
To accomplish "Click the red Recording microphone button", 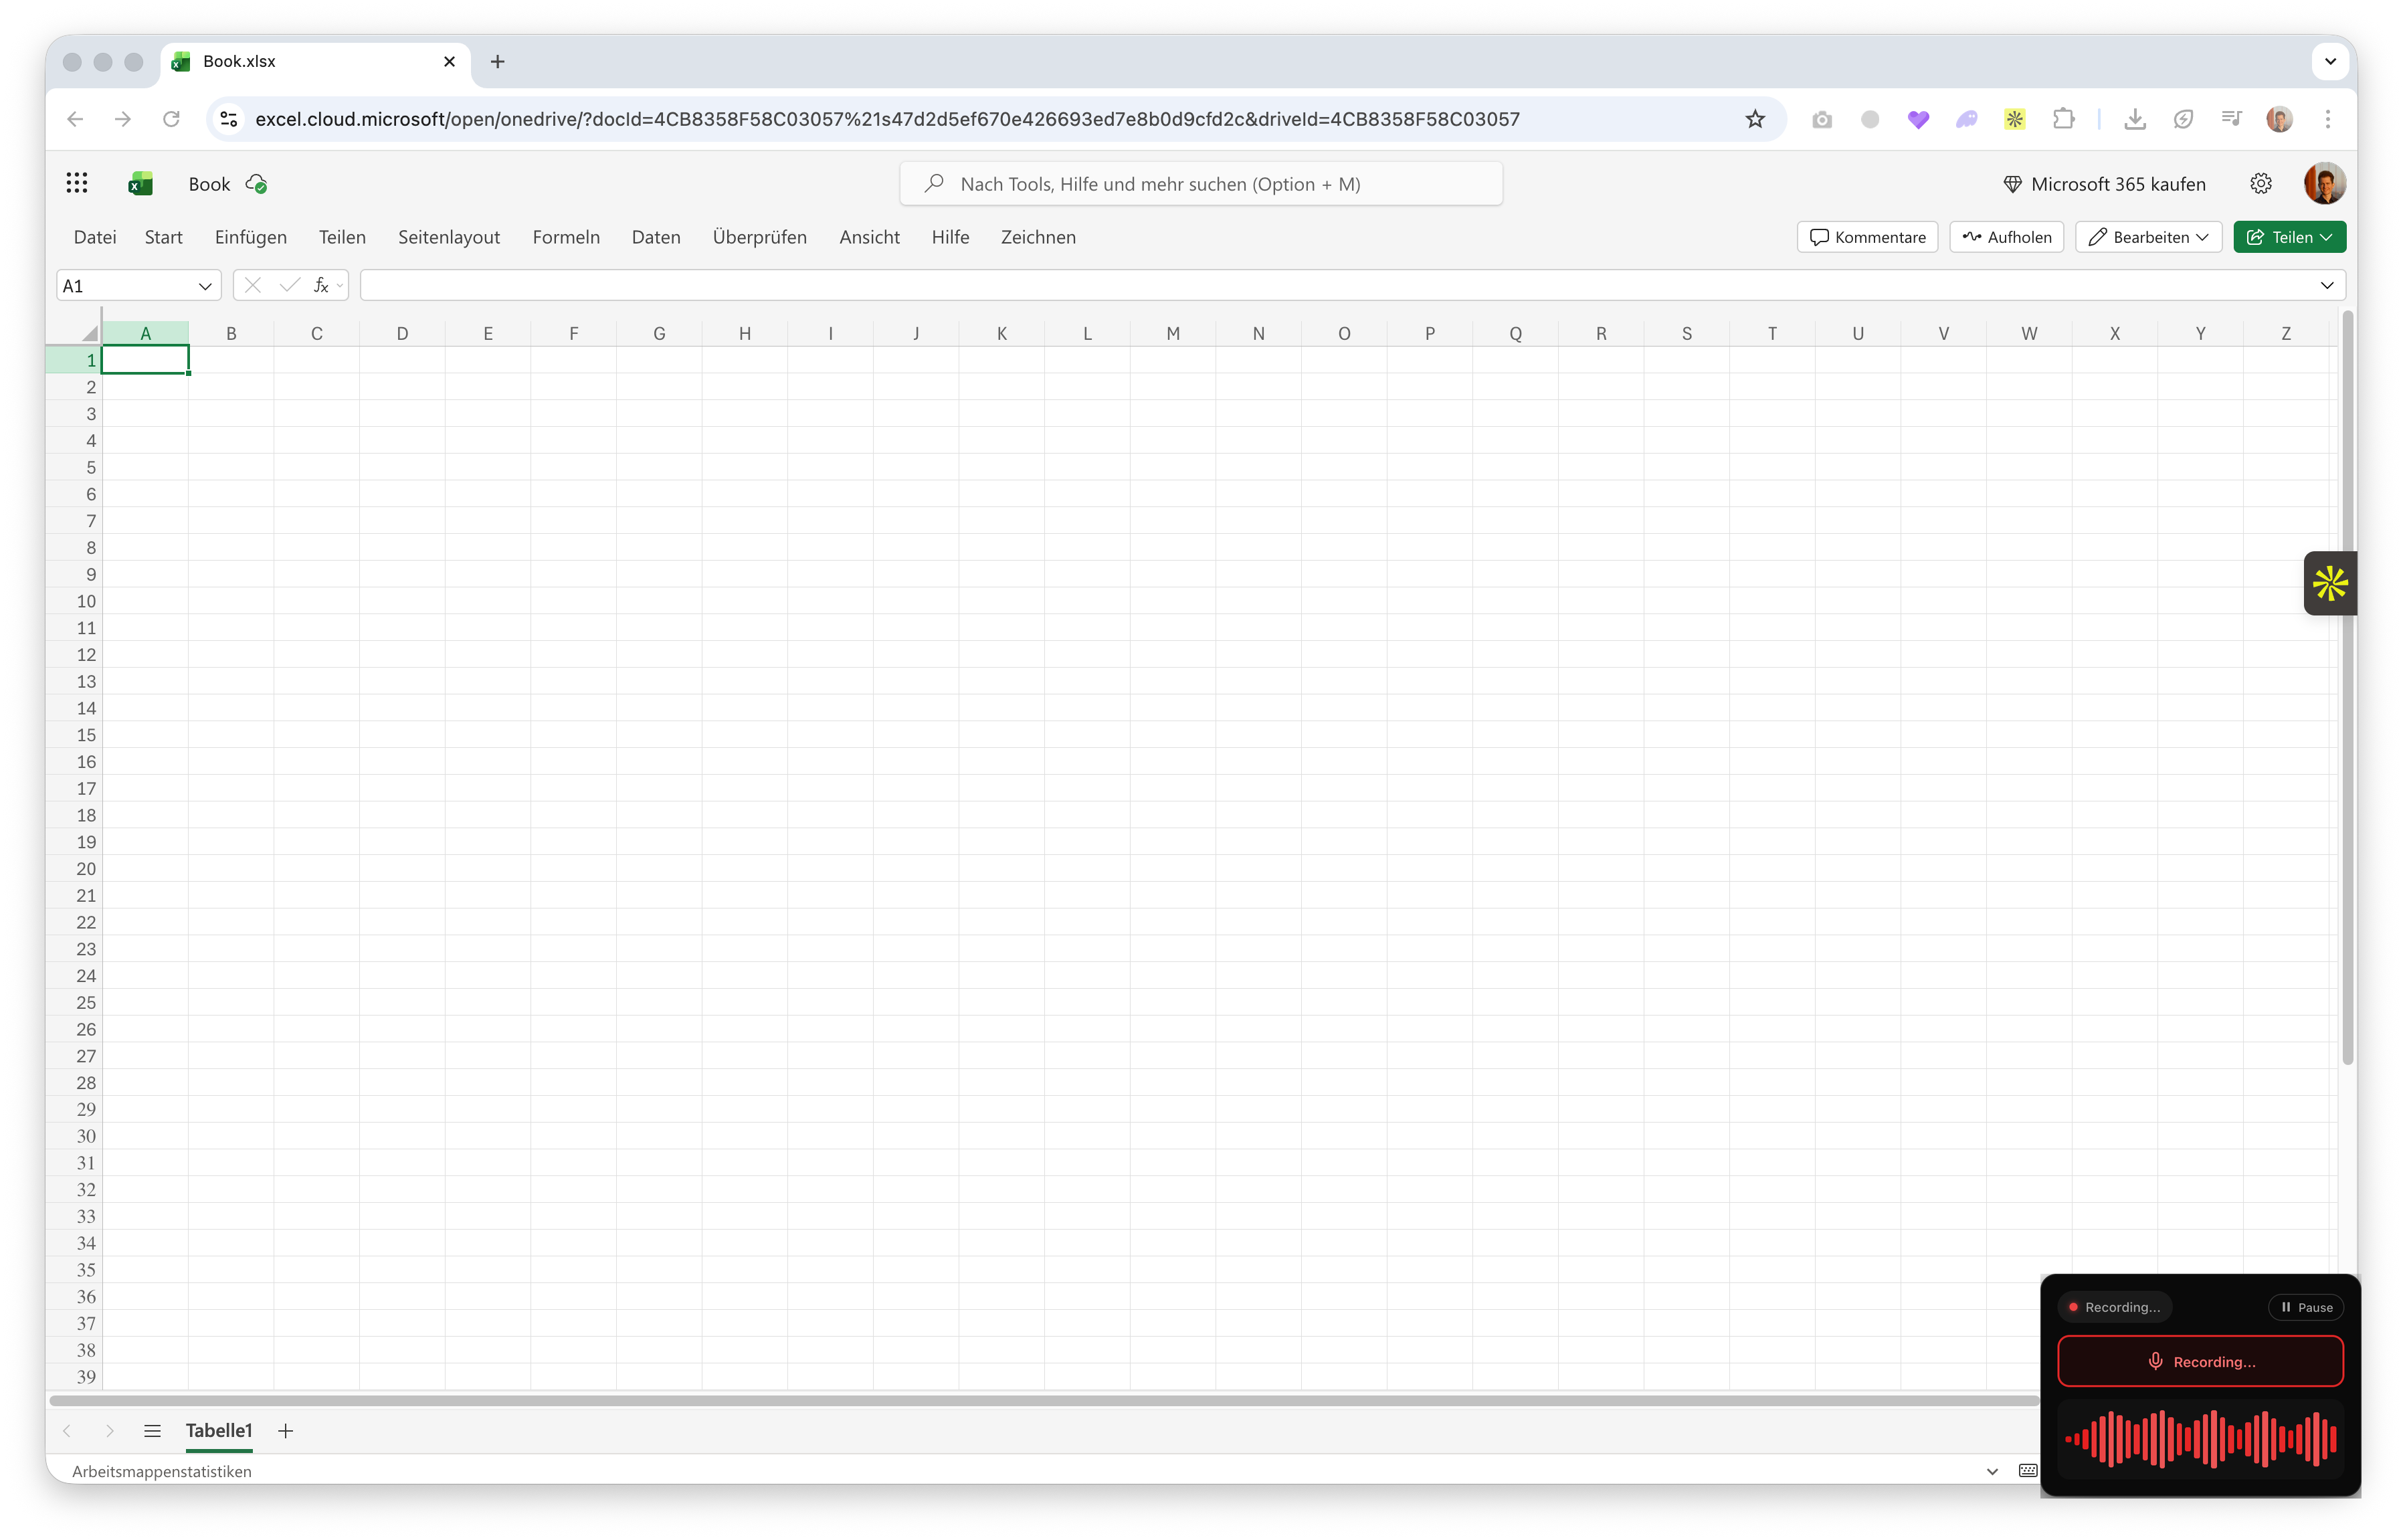I will click(2200, 1361).
